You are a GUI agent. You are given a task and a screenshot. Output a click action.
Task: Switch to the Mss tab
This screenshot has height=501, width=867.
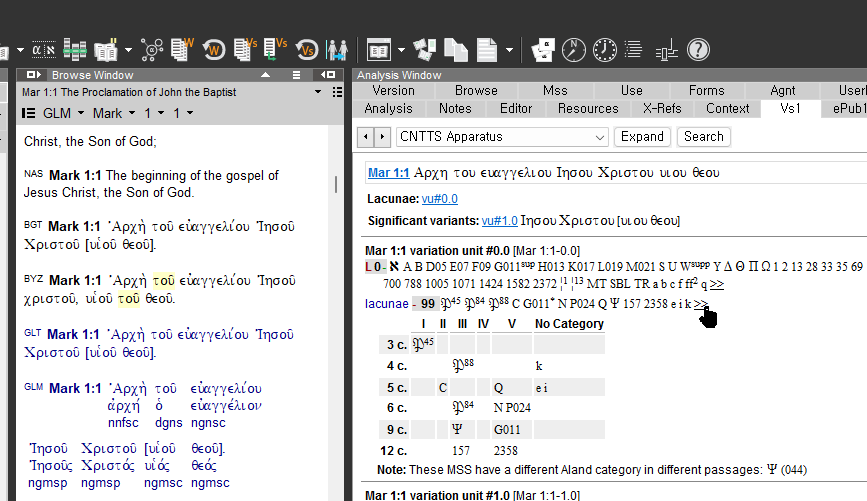tap(555, 91)
